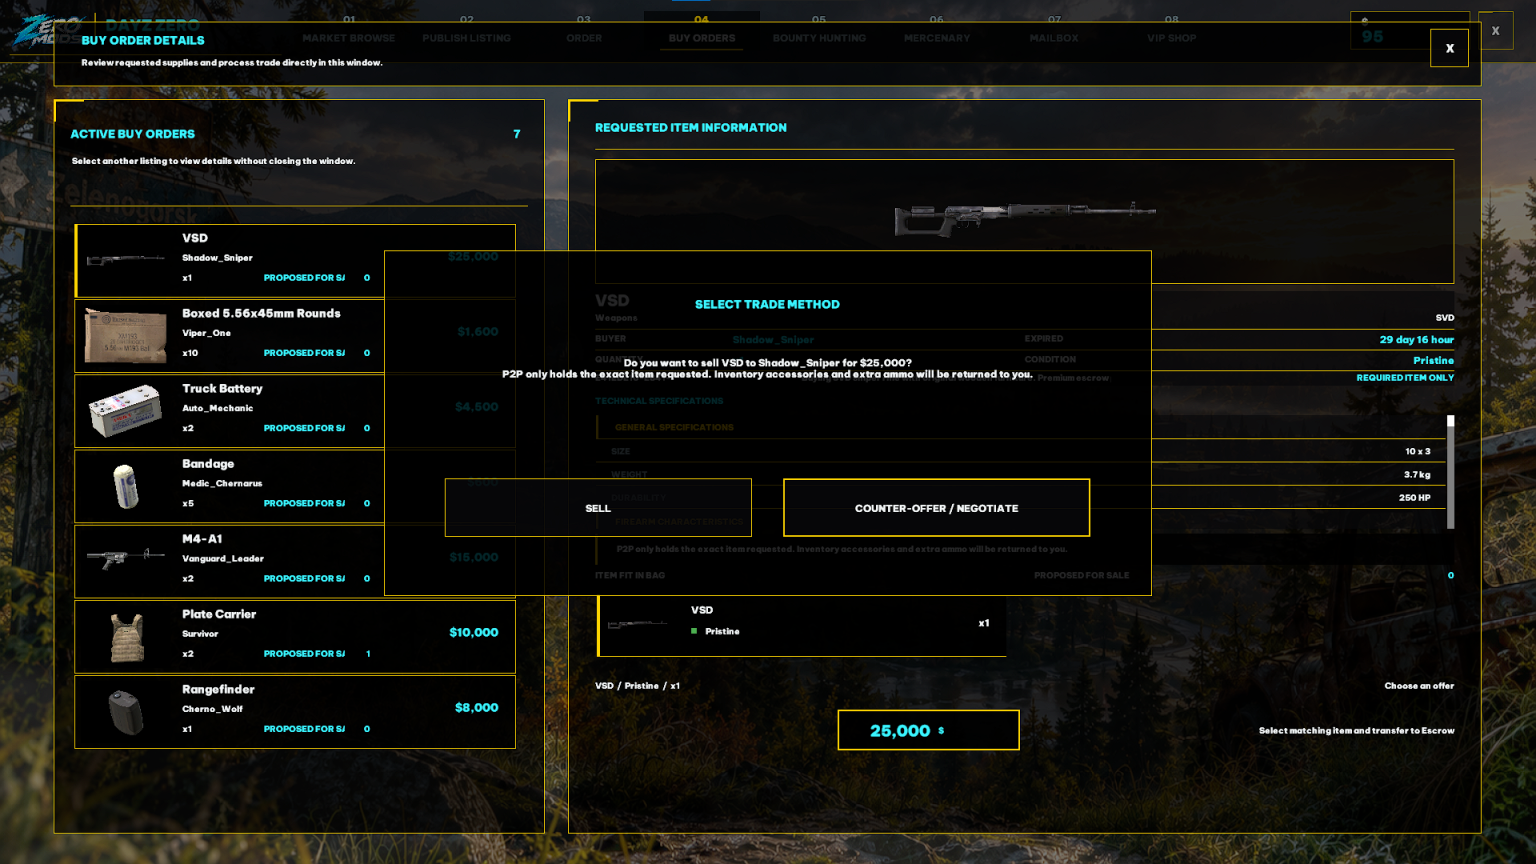Open the Publish Listing tab
This screenshot has height=864, width=1536.
pyautogui.click(x=466, y=38)
